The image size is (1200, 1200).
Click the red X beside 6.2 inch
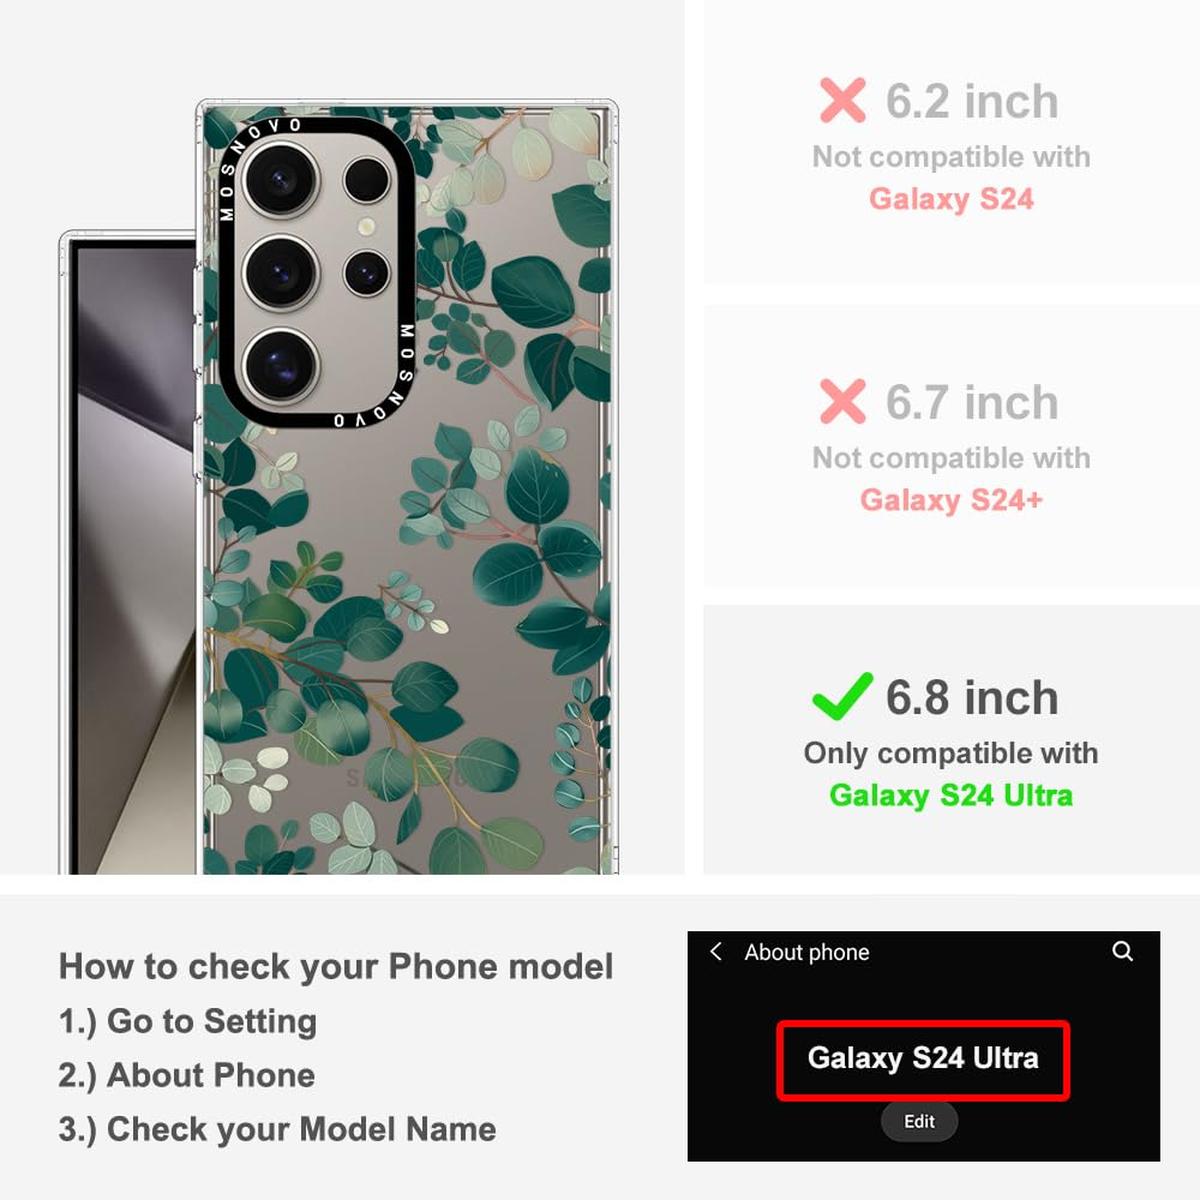coord(842,101)
